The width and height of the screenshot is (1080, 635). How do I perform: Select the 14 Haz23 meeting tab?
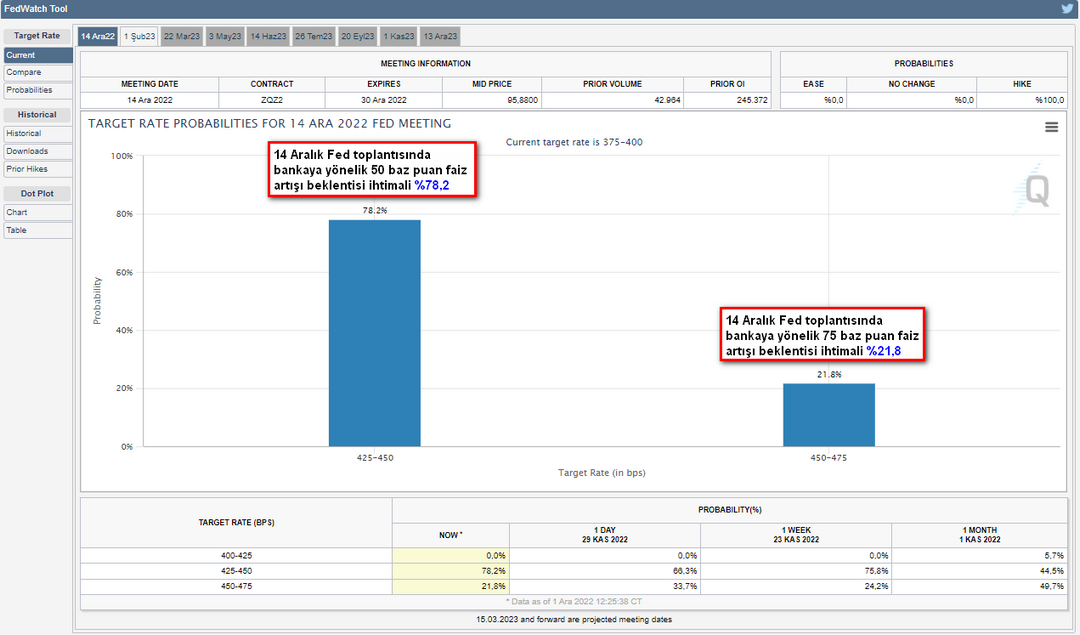(269, 37)
